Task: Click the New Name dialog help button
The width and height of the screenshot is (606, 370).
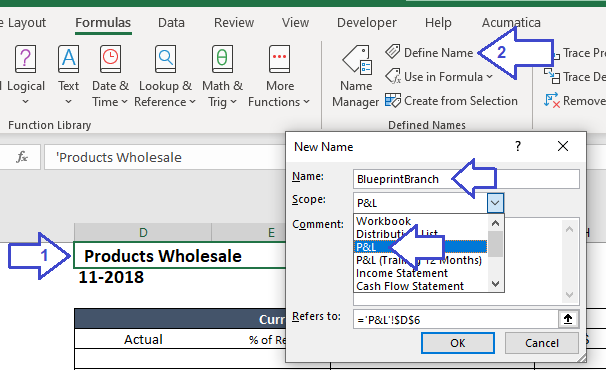Action: point(518,146)
